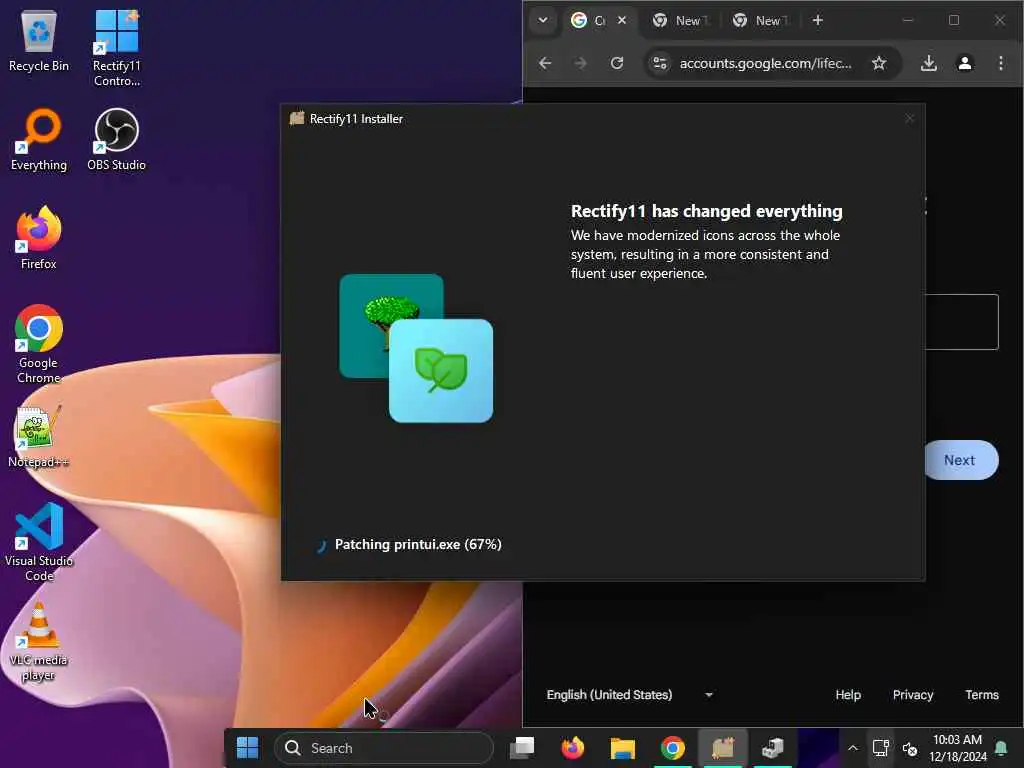
Task: Switch to the first New Tab tab
Action: click(681, 20)
